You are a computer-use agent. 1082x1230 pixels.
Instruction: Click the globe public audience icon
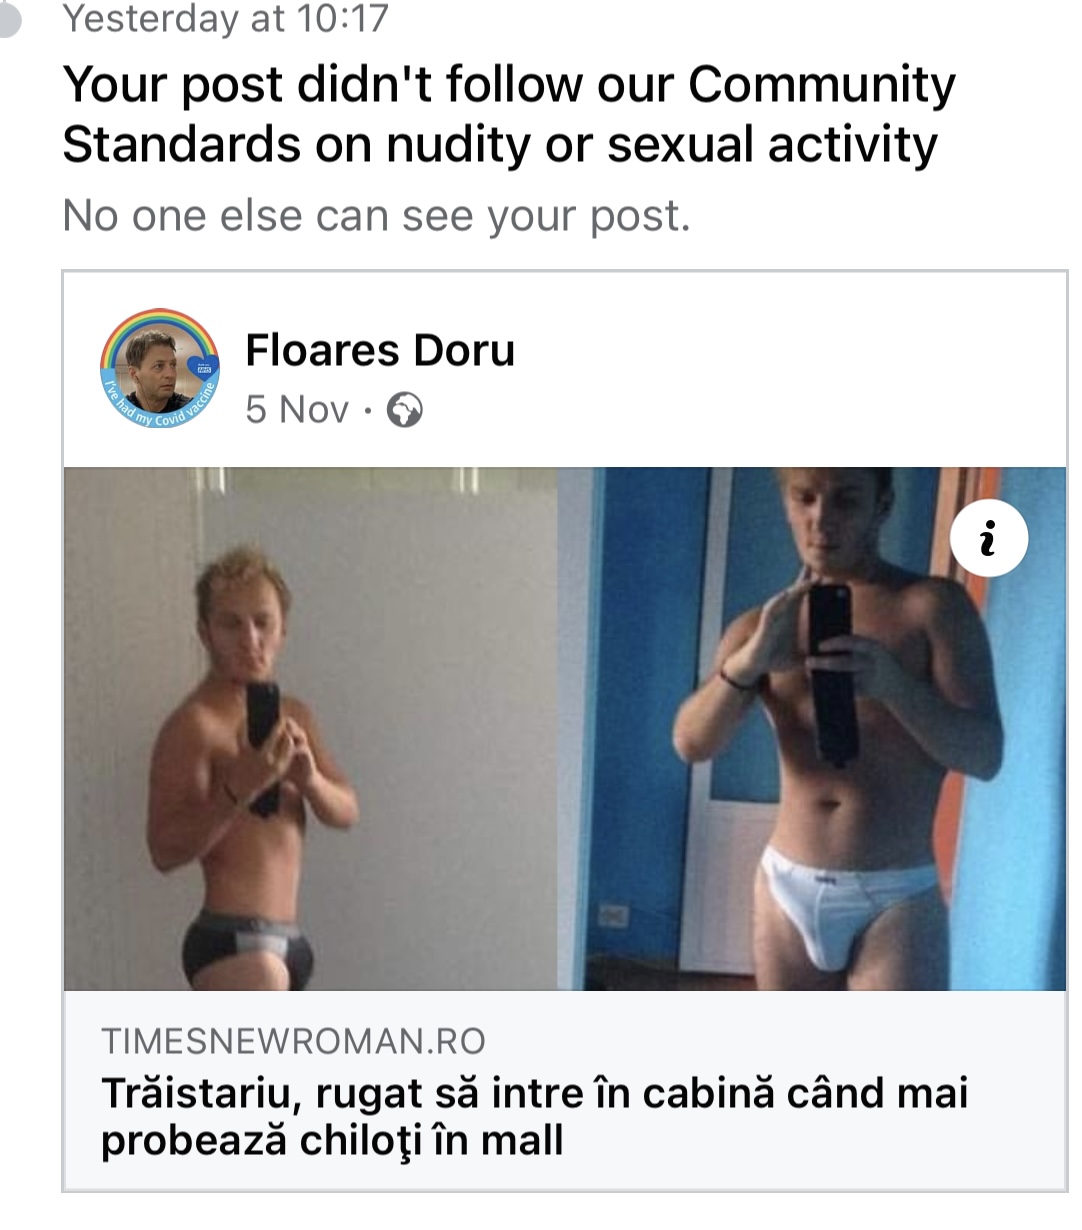(x=404, y=410)
